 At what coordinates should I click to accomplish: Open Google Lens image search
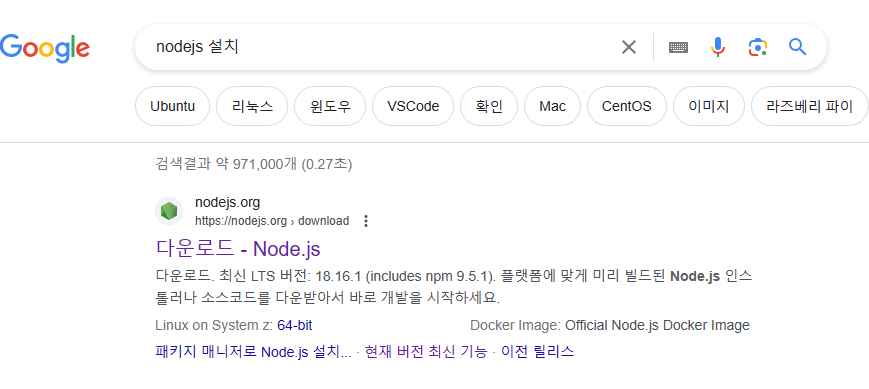[x=758, y=47]
